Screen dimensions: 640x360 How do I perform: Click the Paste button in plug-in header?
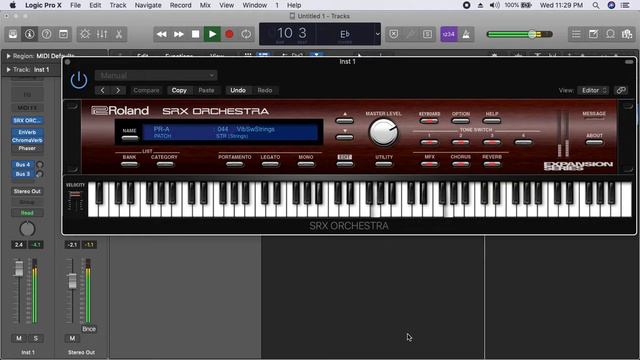[206, 90]
